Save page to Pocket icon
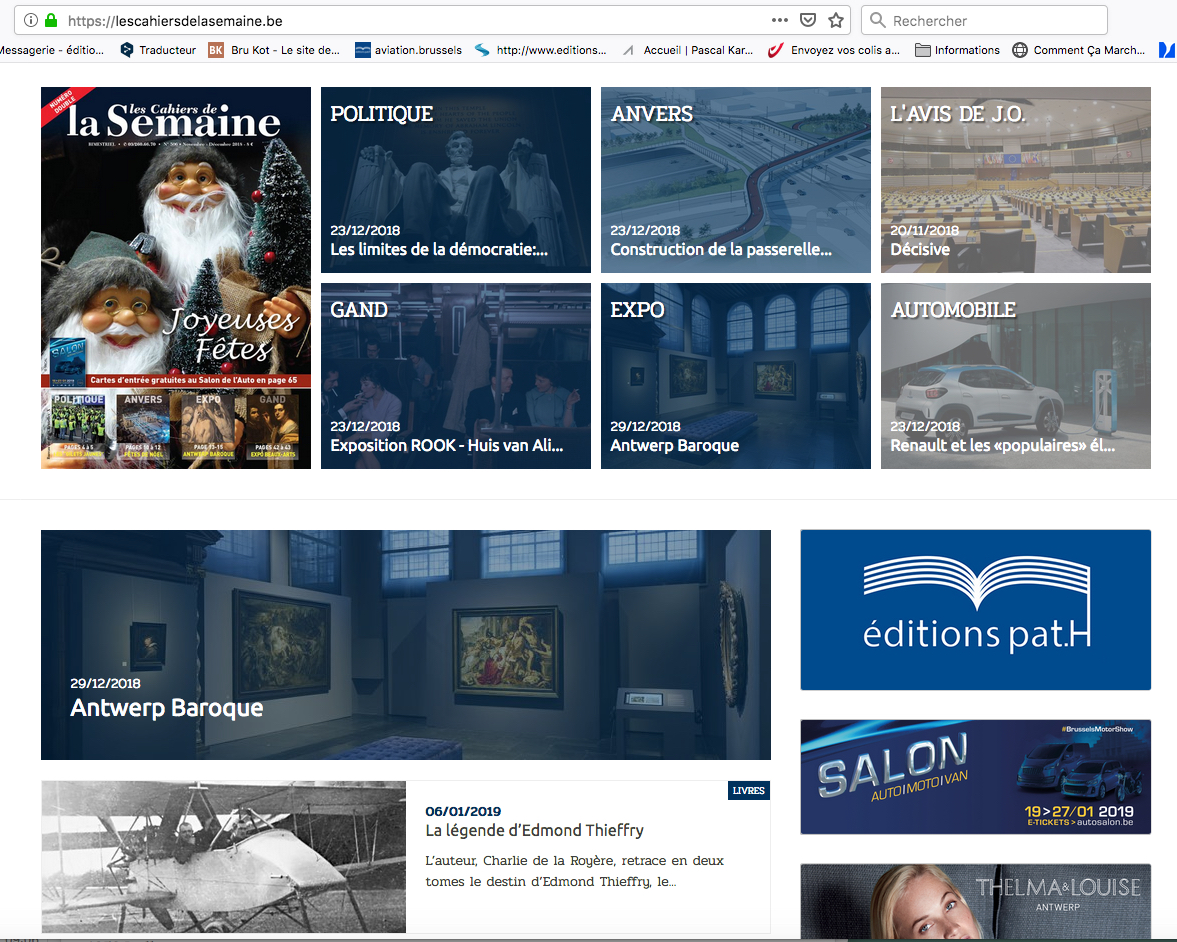This screenshot has width=1177, height=942. [808, 20]
